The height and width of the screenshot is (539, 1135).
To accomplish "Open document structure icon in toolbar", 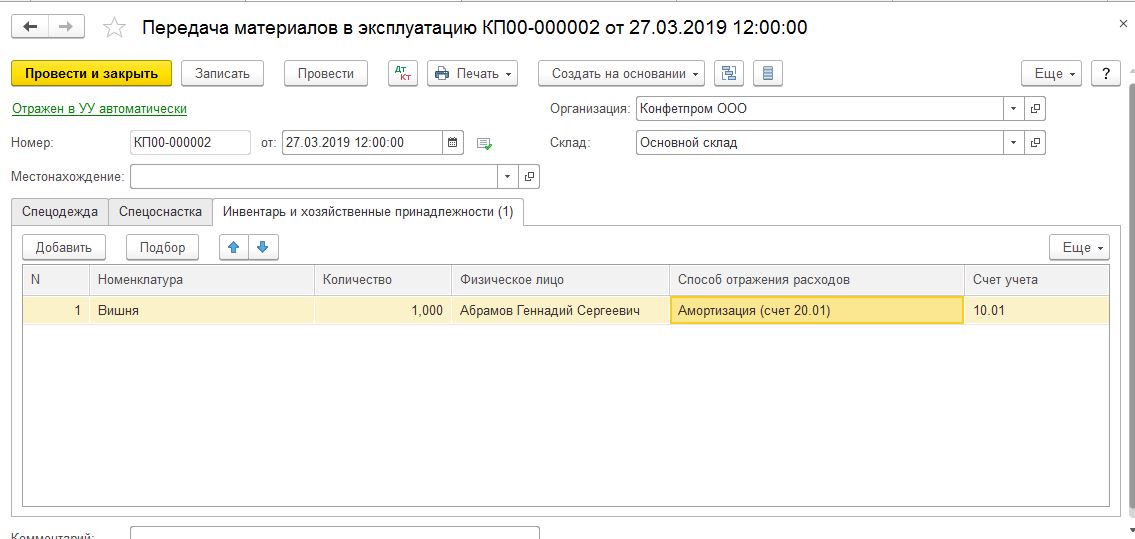I will (729, 74).
